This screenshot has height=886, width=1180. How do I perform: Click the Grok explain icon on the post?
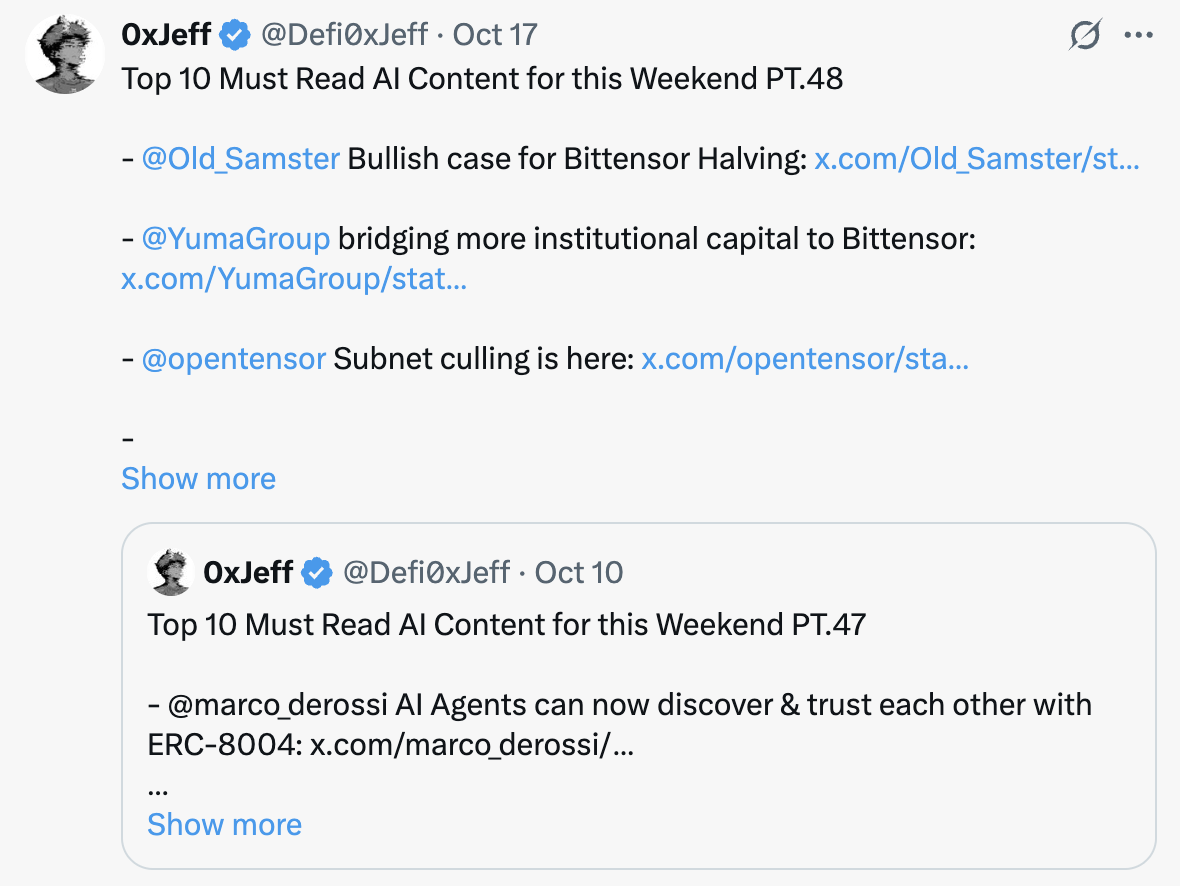pyautogui.click(x=1085, y=35)
